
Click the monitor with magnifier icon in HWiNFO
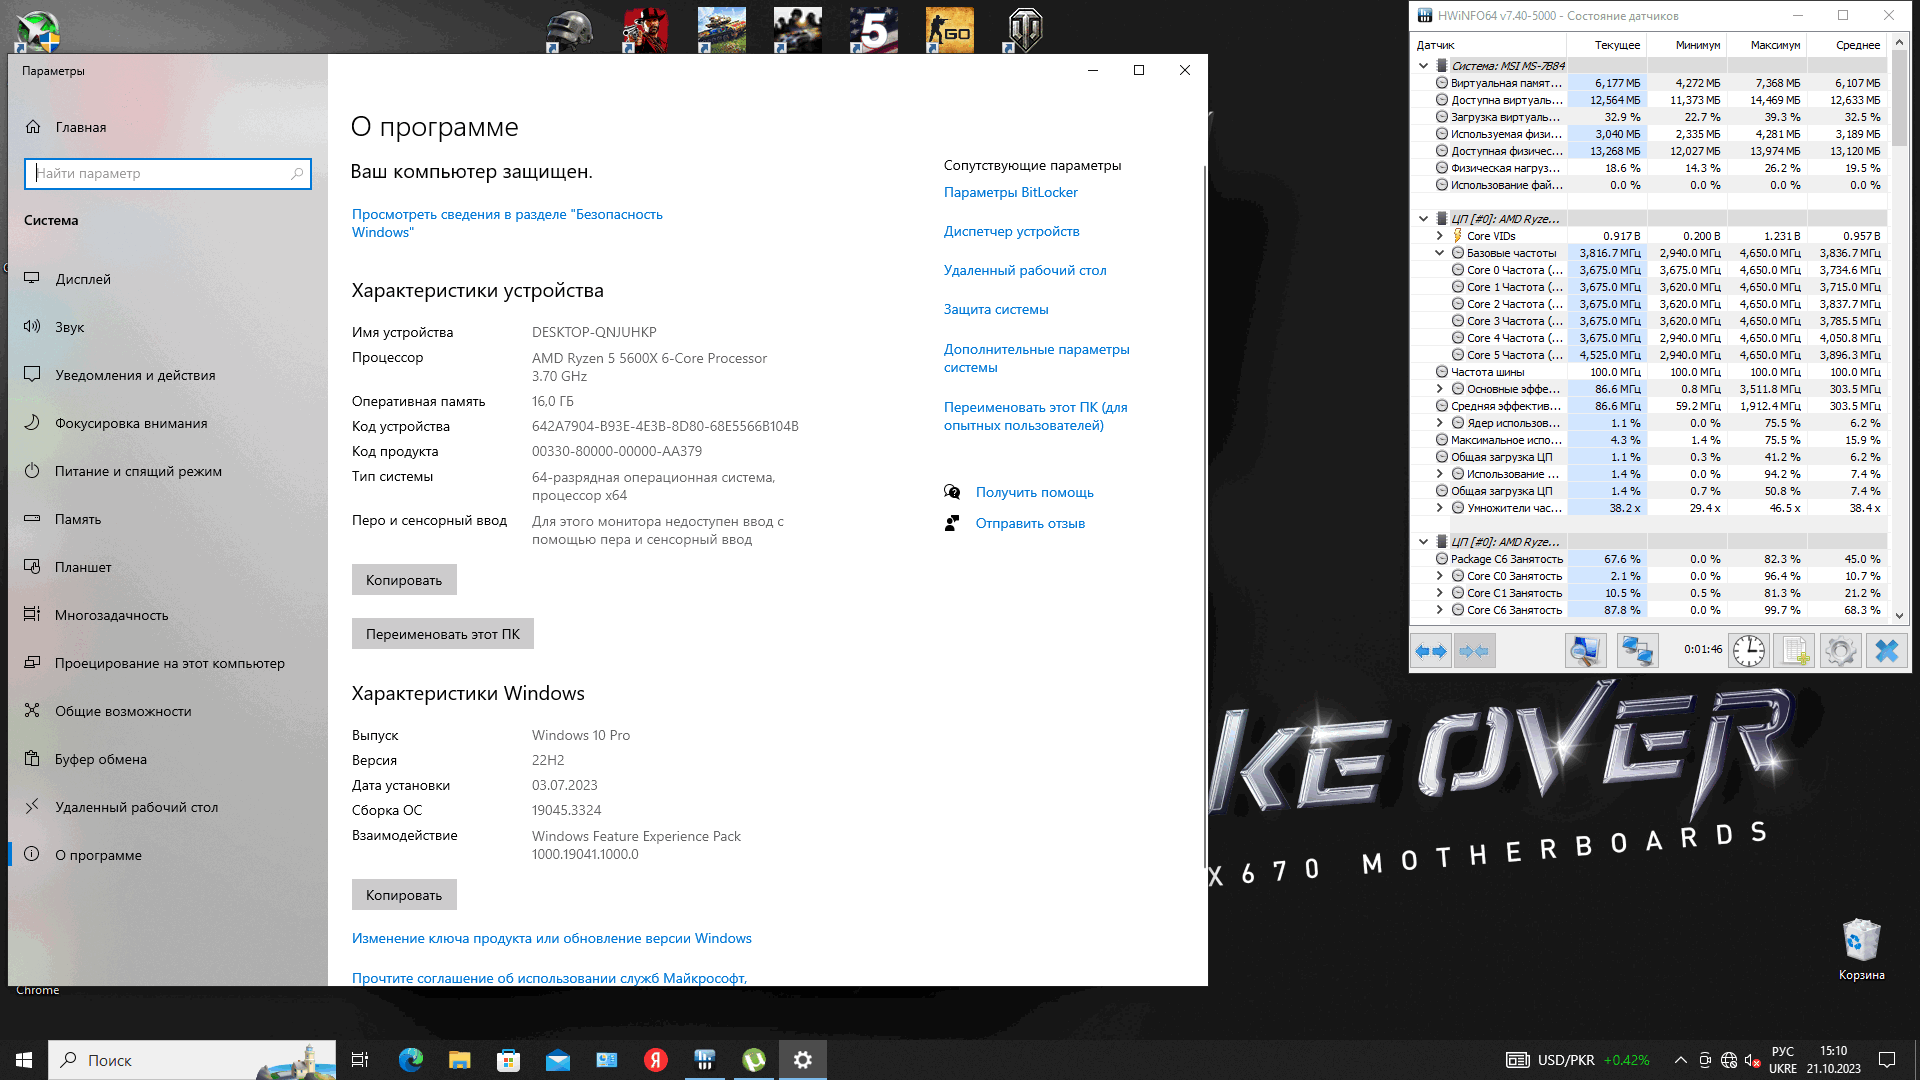pos(1585,651)
